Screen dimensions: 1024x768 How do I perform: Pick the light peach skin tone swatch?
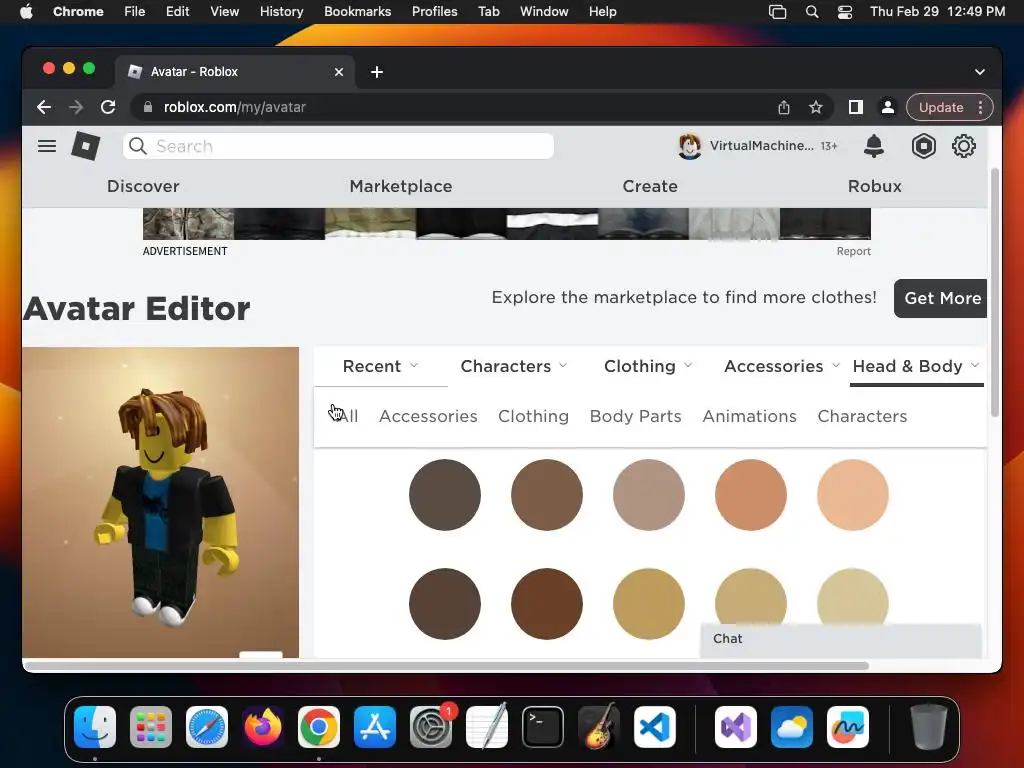point(852,495)
